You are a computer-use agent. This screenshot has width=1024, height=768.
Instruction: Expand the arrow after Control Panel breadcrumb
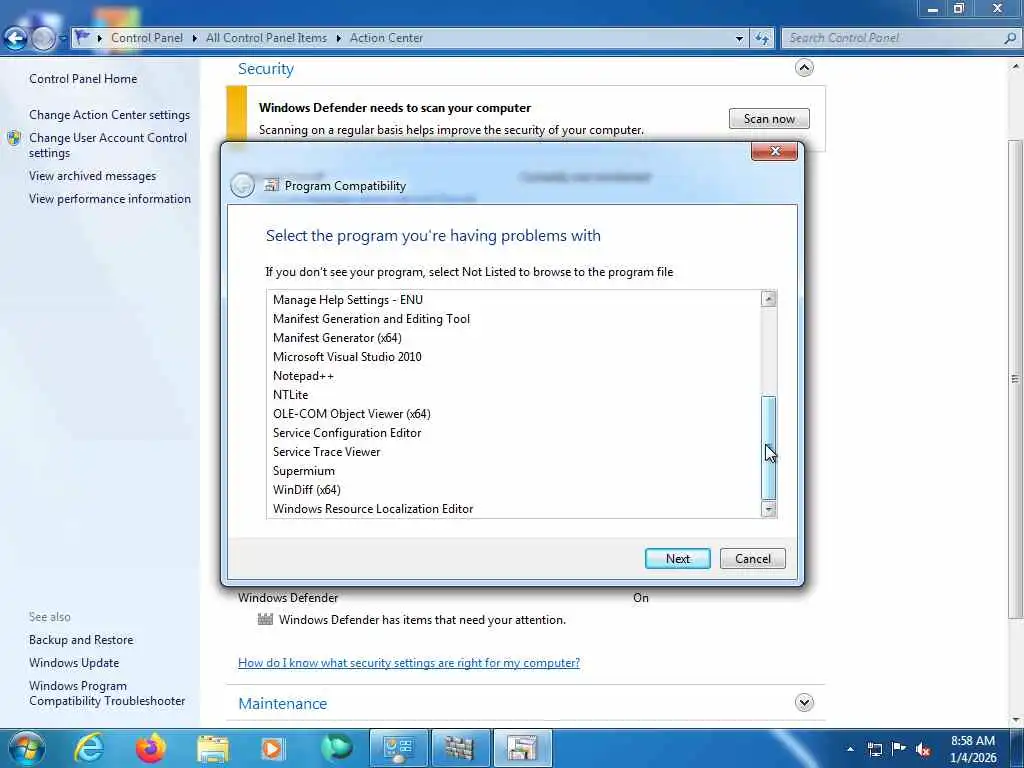click(x=195, y=39)
